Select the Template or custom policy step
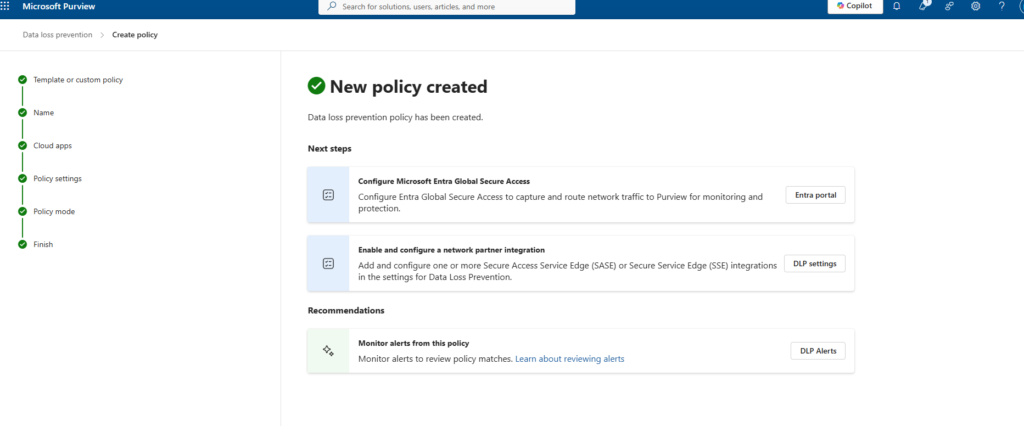Screen dimensions: 1024x426 (78, 80)
